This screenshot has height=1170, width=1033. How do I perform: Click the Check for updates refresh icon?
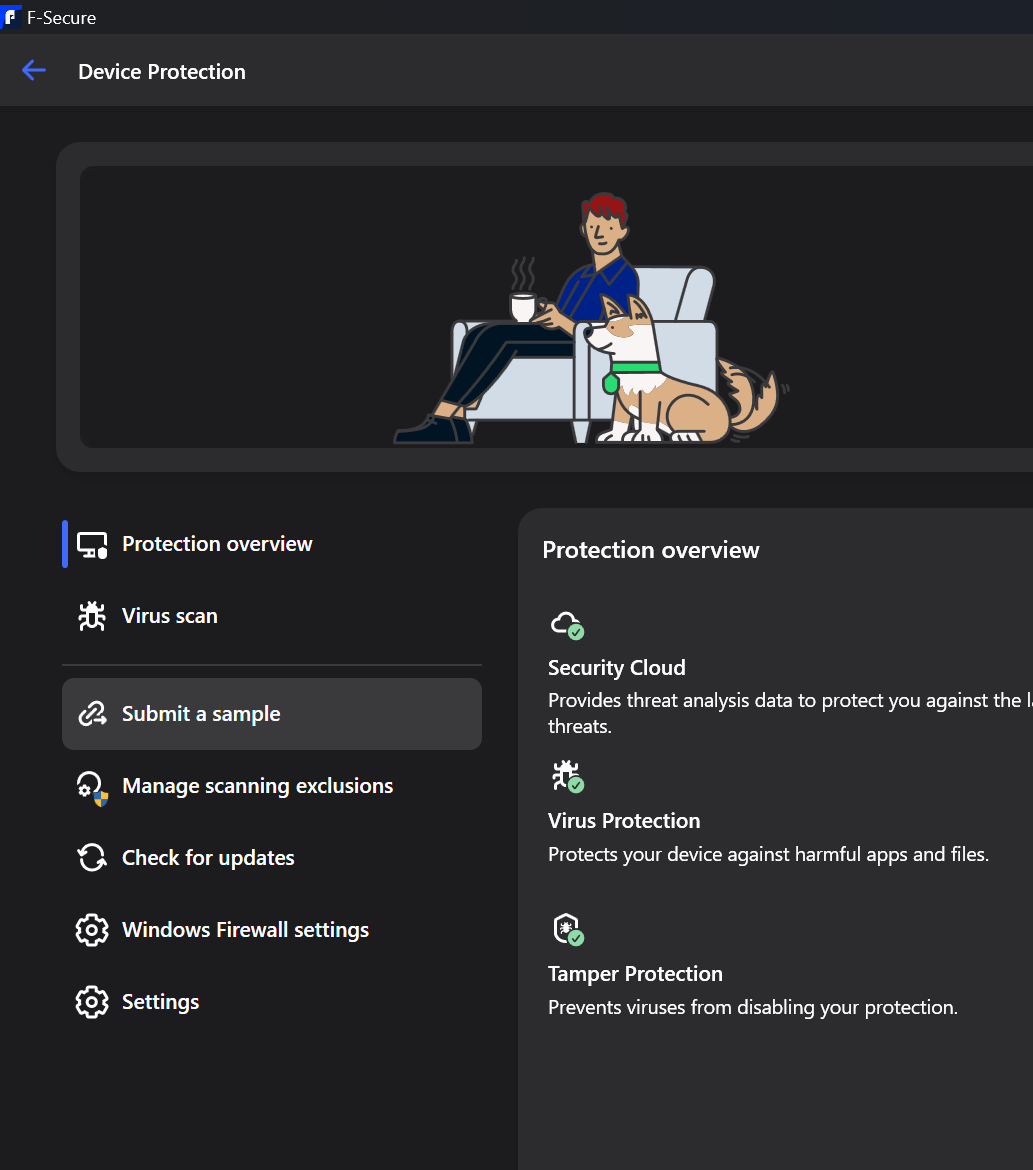pos(92,858)
